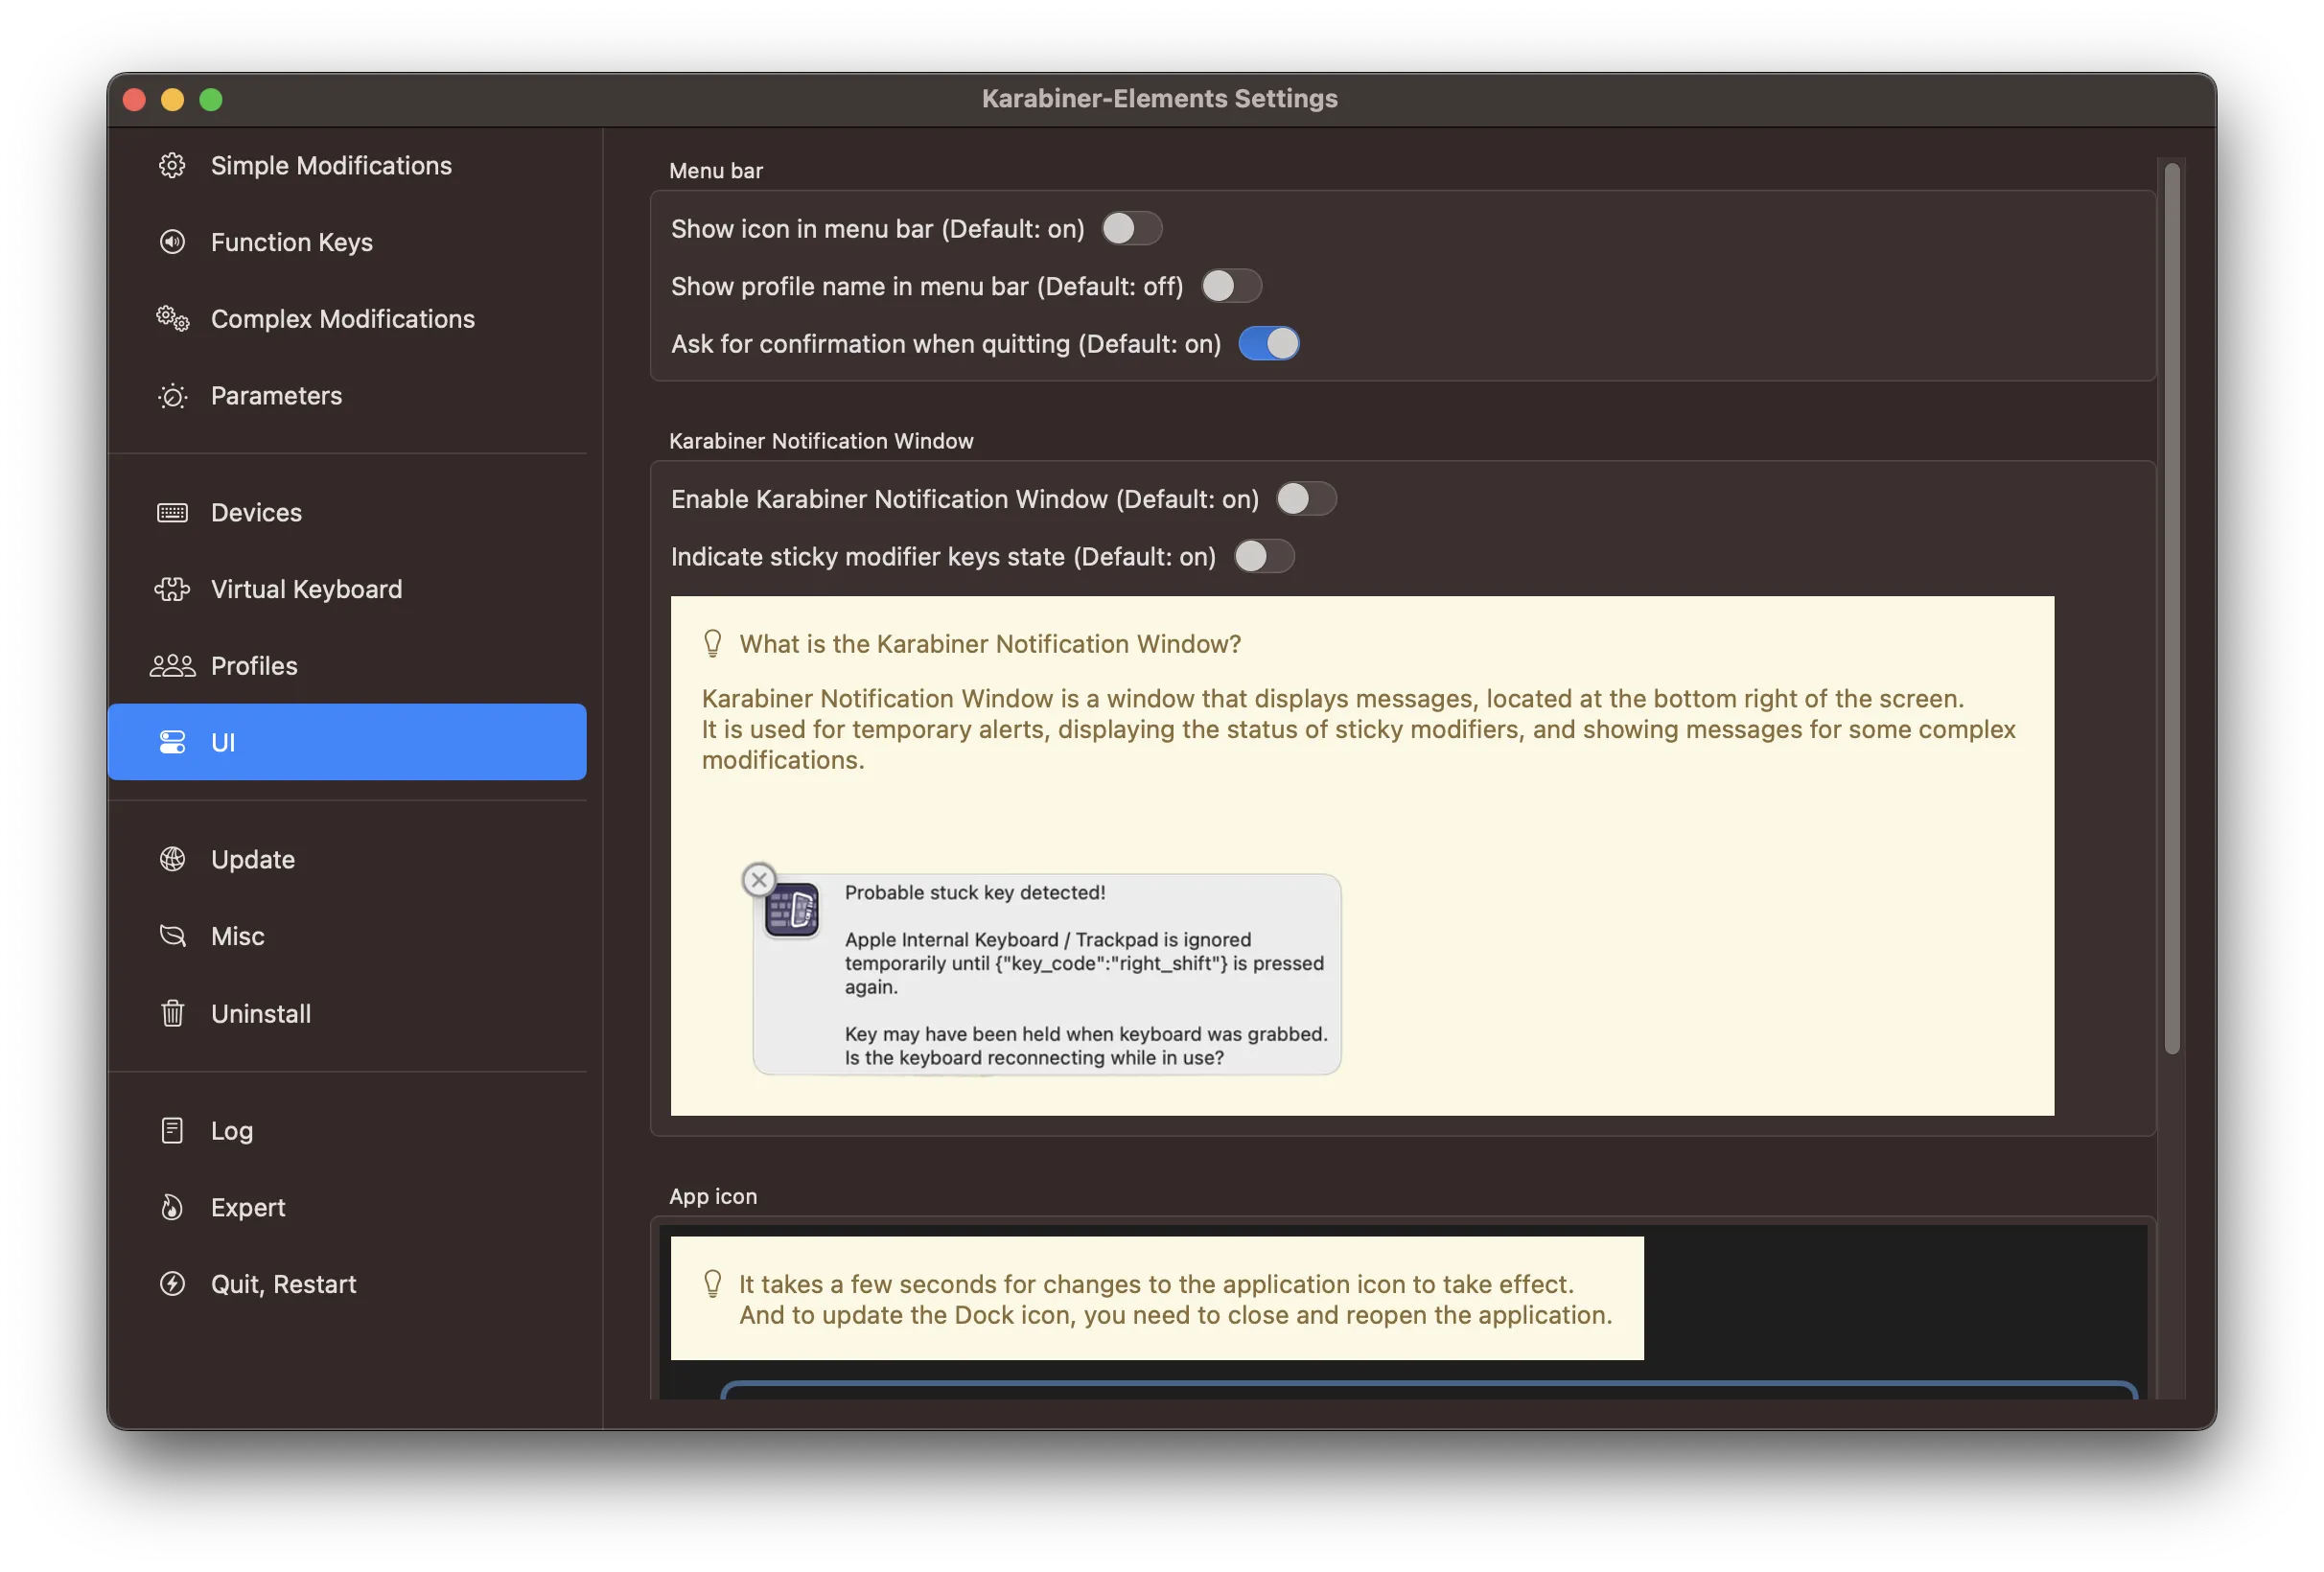Image resolution: width=2324 pixels, height=1572 pixels.
Task: Disable Ask for confirmation when quitting
Action: coord(1269,344)
